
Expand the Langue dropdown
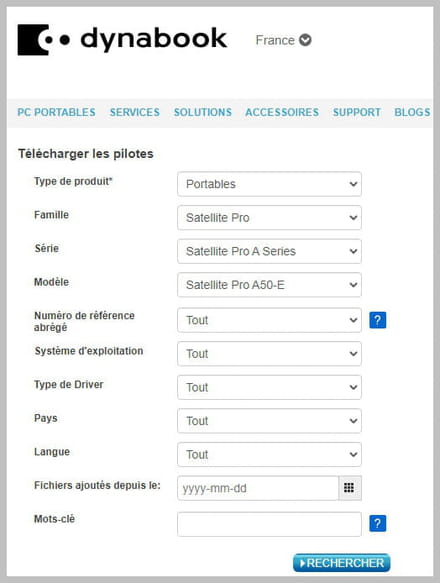[x=269, y=454]
